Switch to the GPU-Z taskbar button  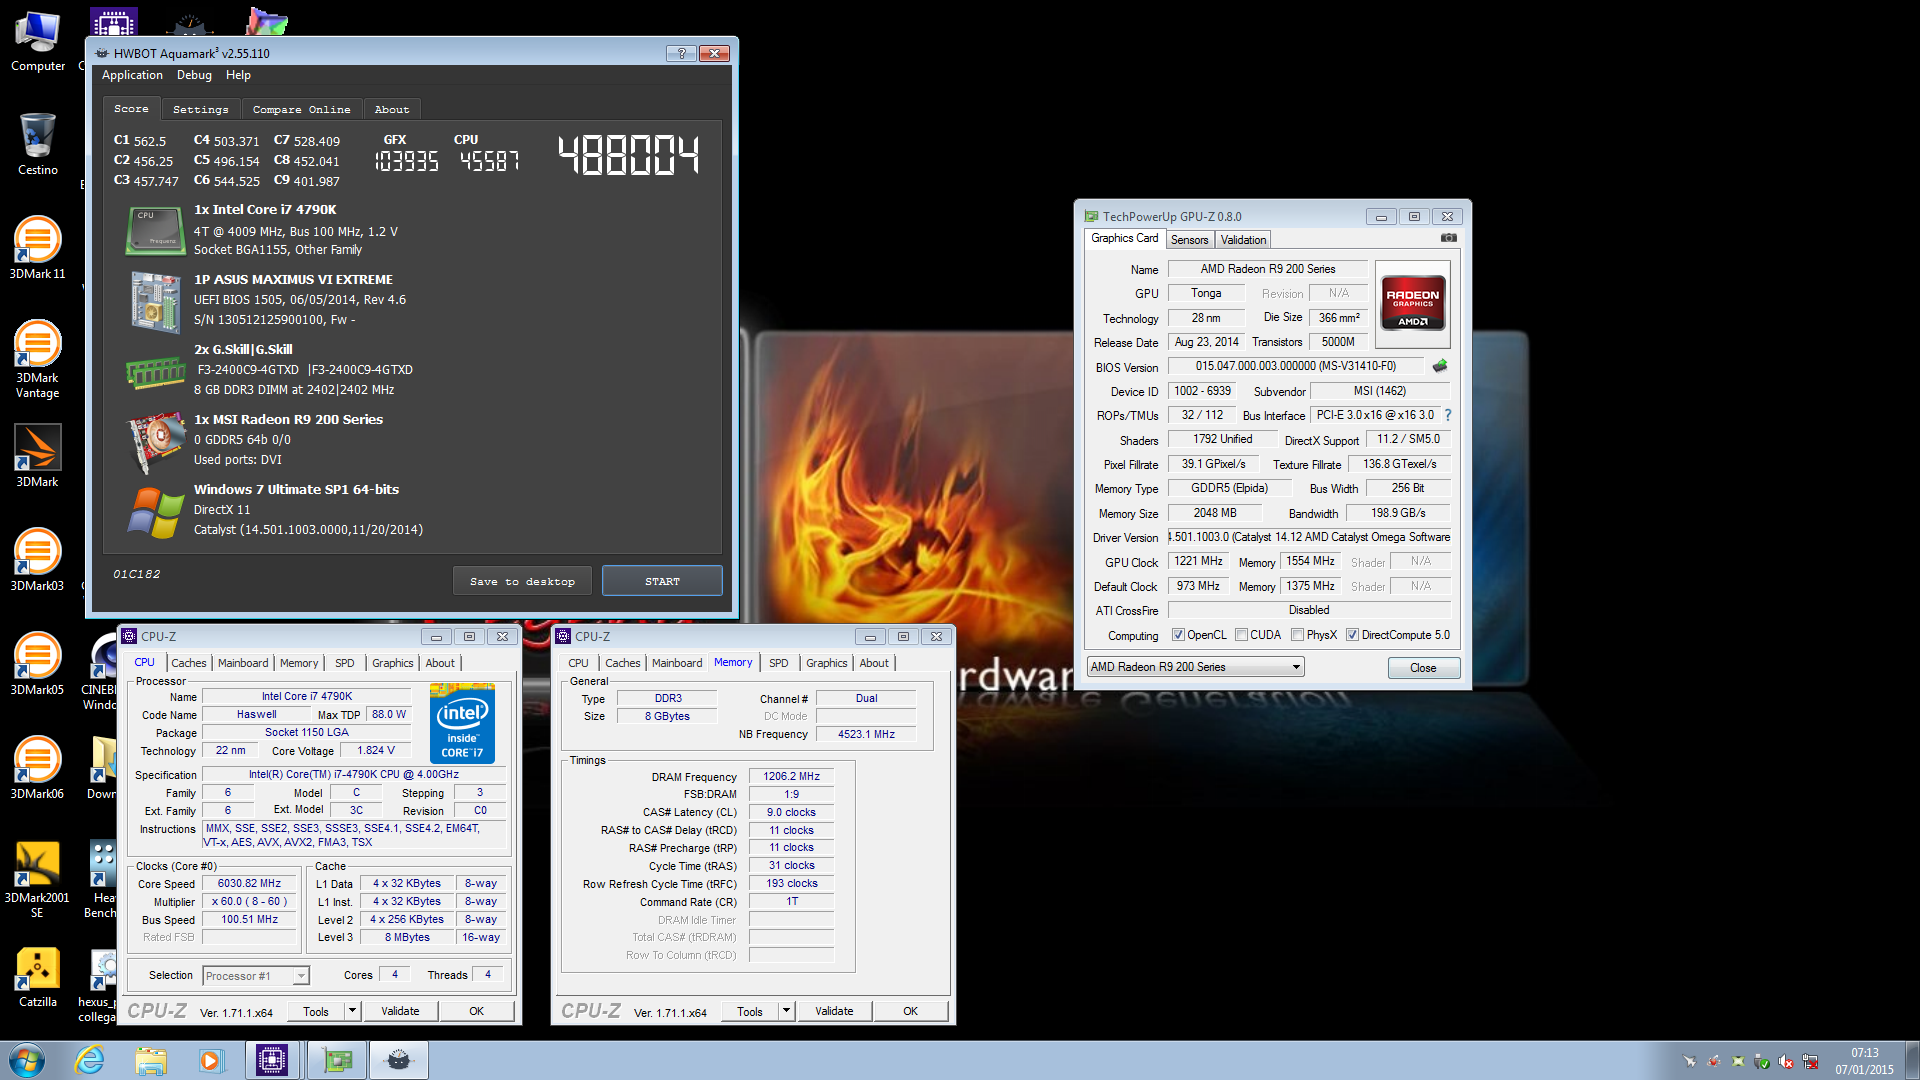(337, 1060)
